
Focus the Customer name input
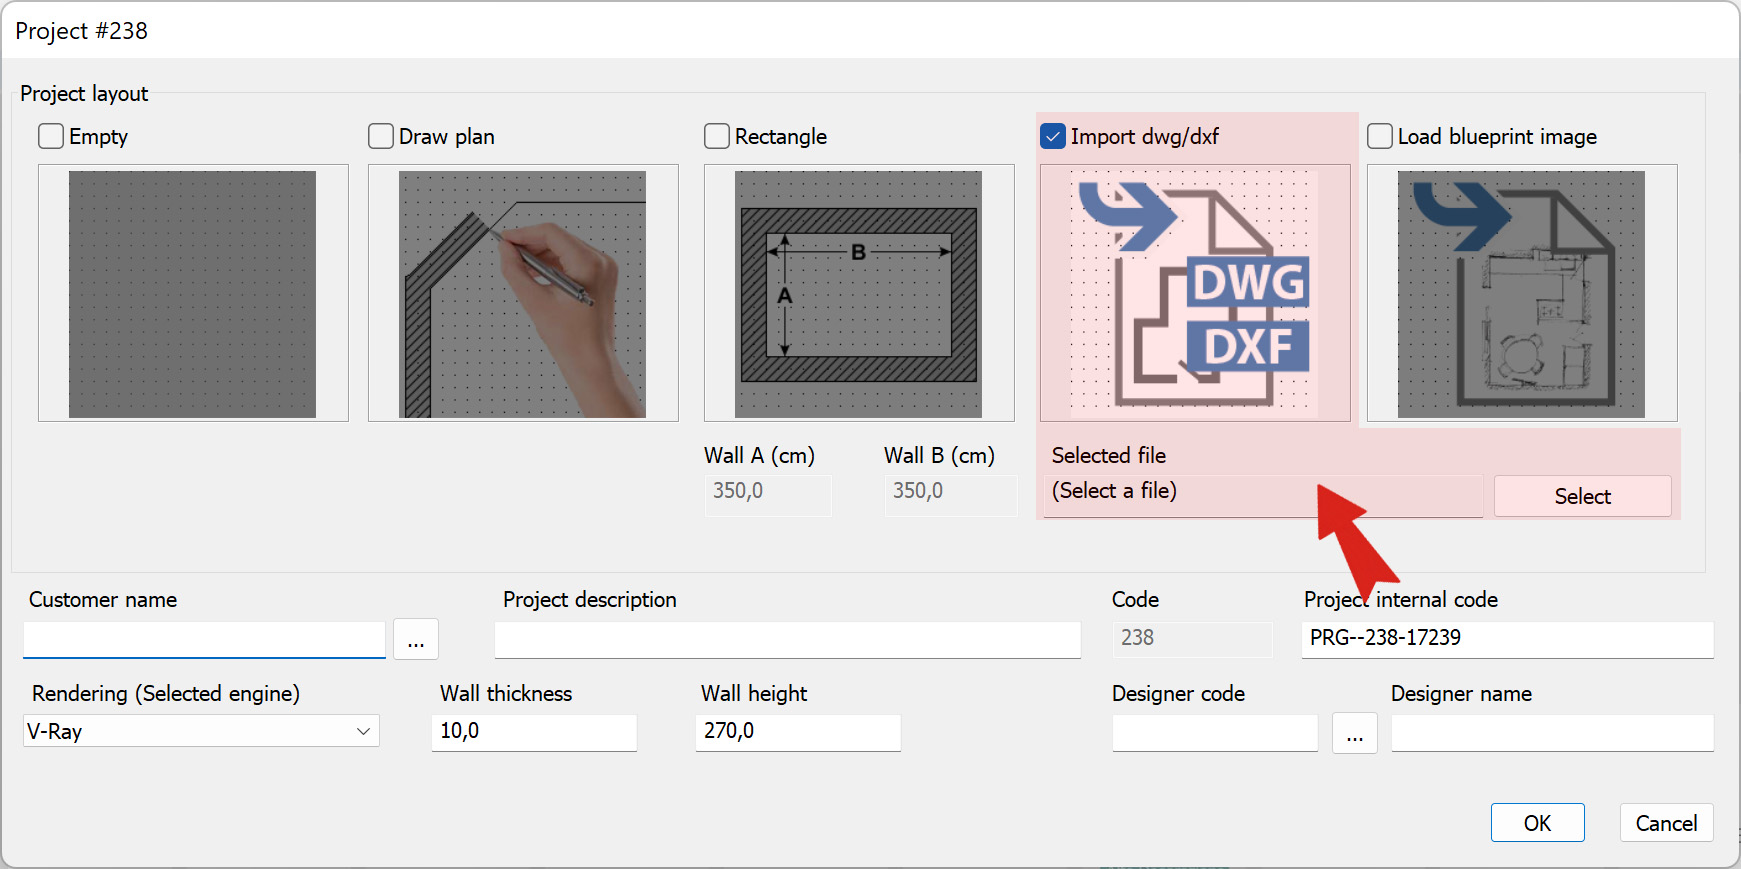pyautogui.click(x=204, y=639)
